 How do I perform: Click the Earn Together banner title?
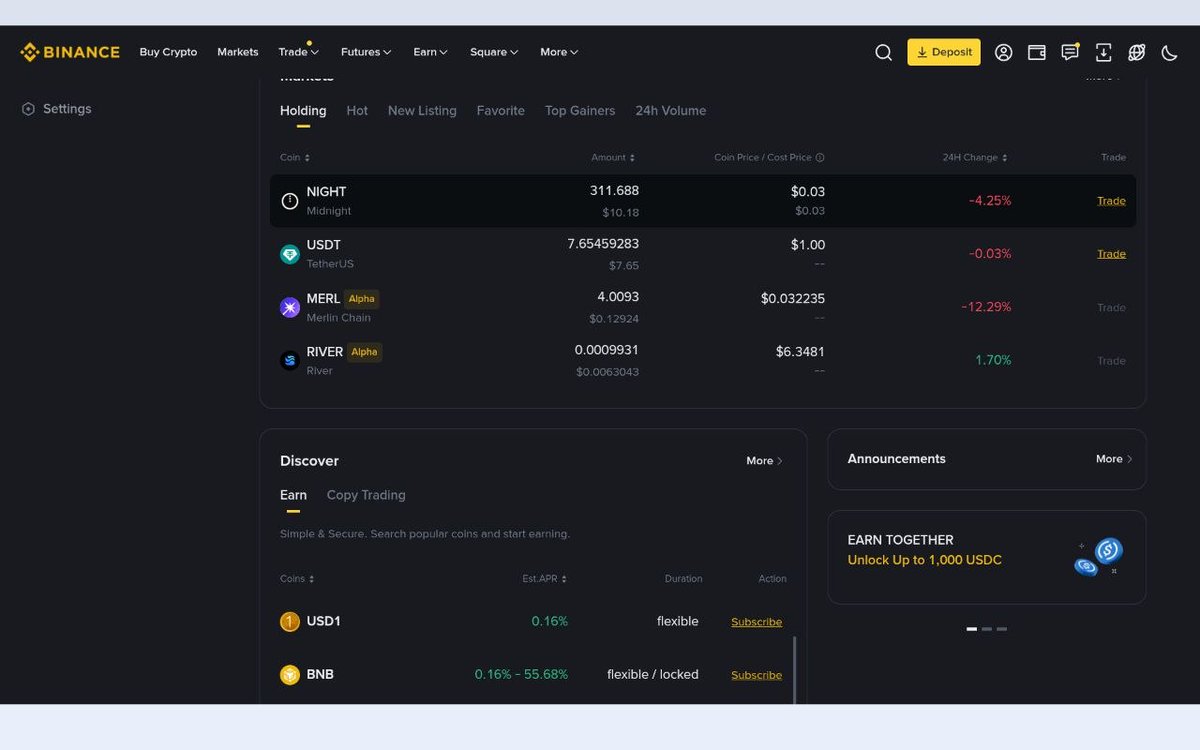pos(900,540)
